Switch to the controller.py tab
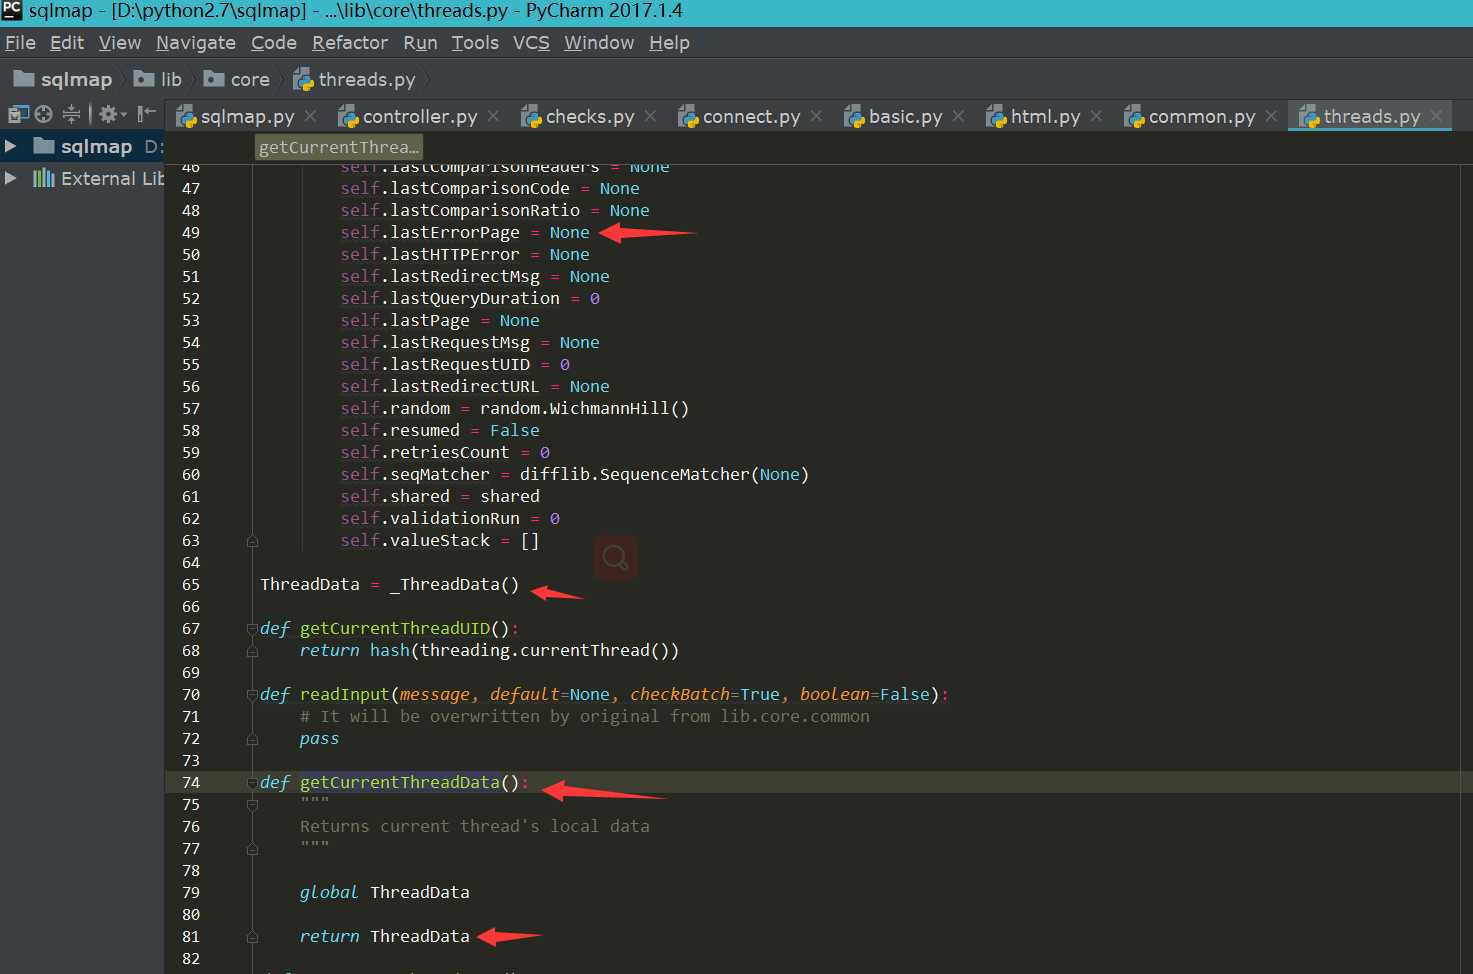The image size is (1473, 974). pyautogui.click(x=420, y=116)
